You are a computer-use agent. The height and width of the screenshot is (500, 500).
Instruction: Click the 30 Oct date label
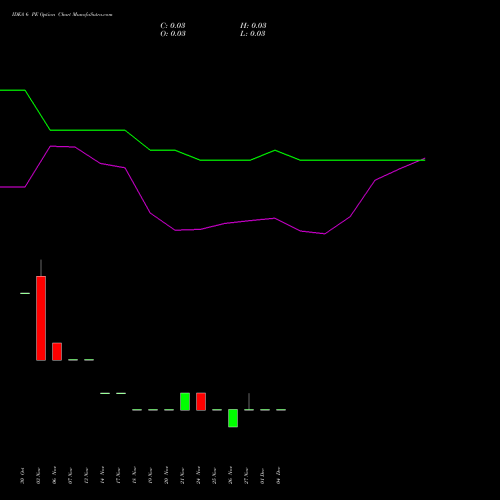22,476
